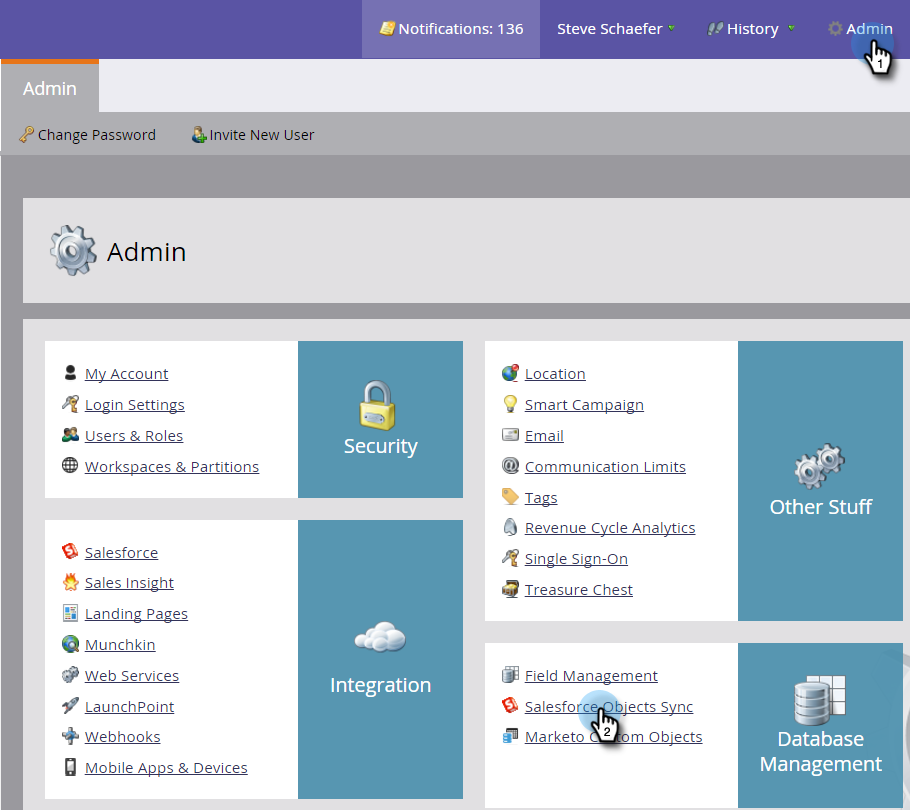Click Change Password in toolbar
Image resolution: width=910 pixels, height=810 pixels.
(88, 135)
